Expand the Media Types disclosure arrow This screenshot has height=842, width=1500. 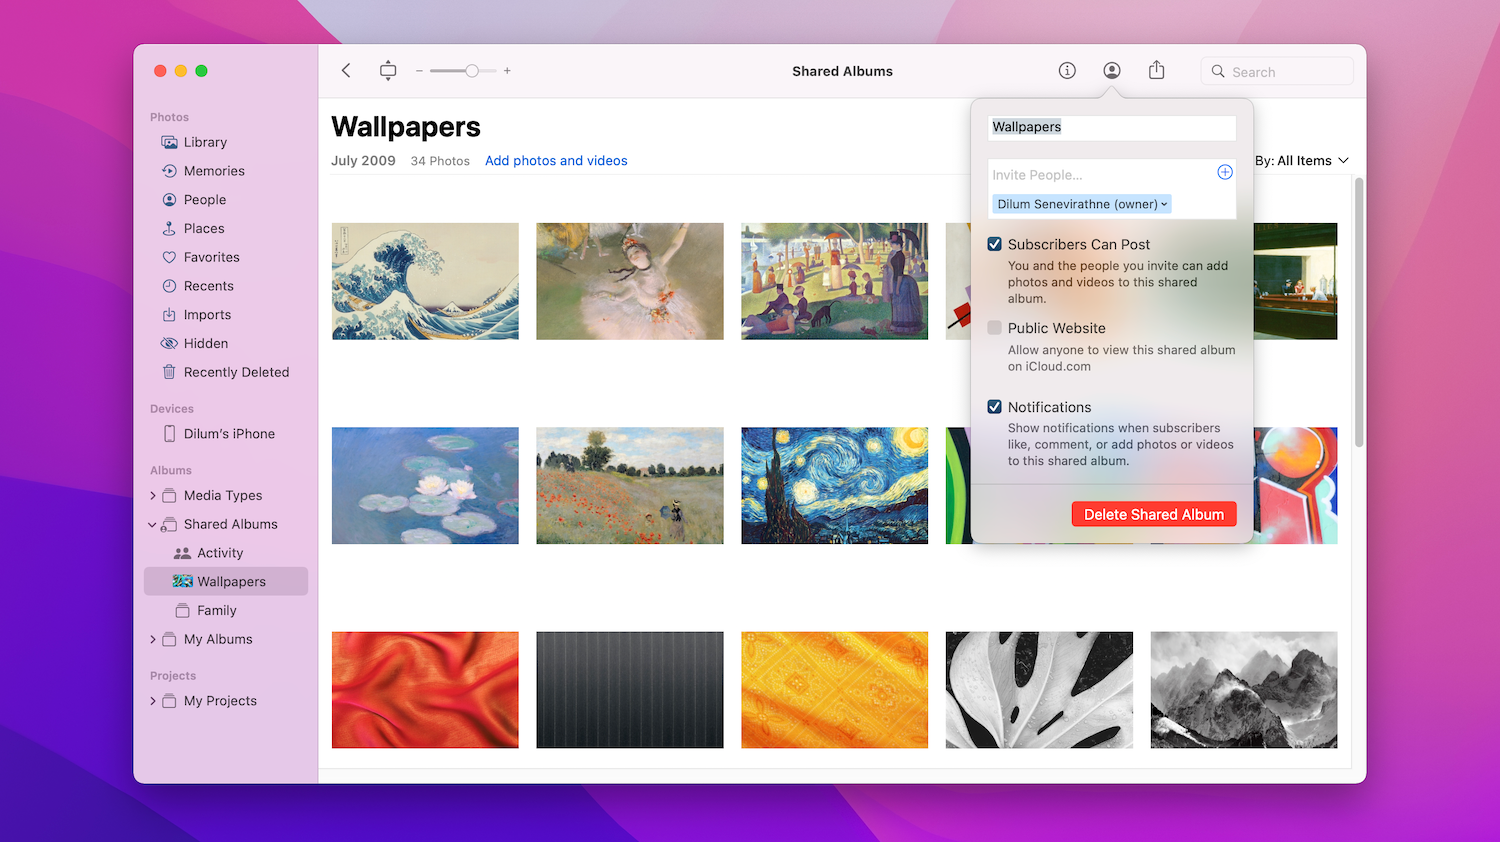(152, 495)
